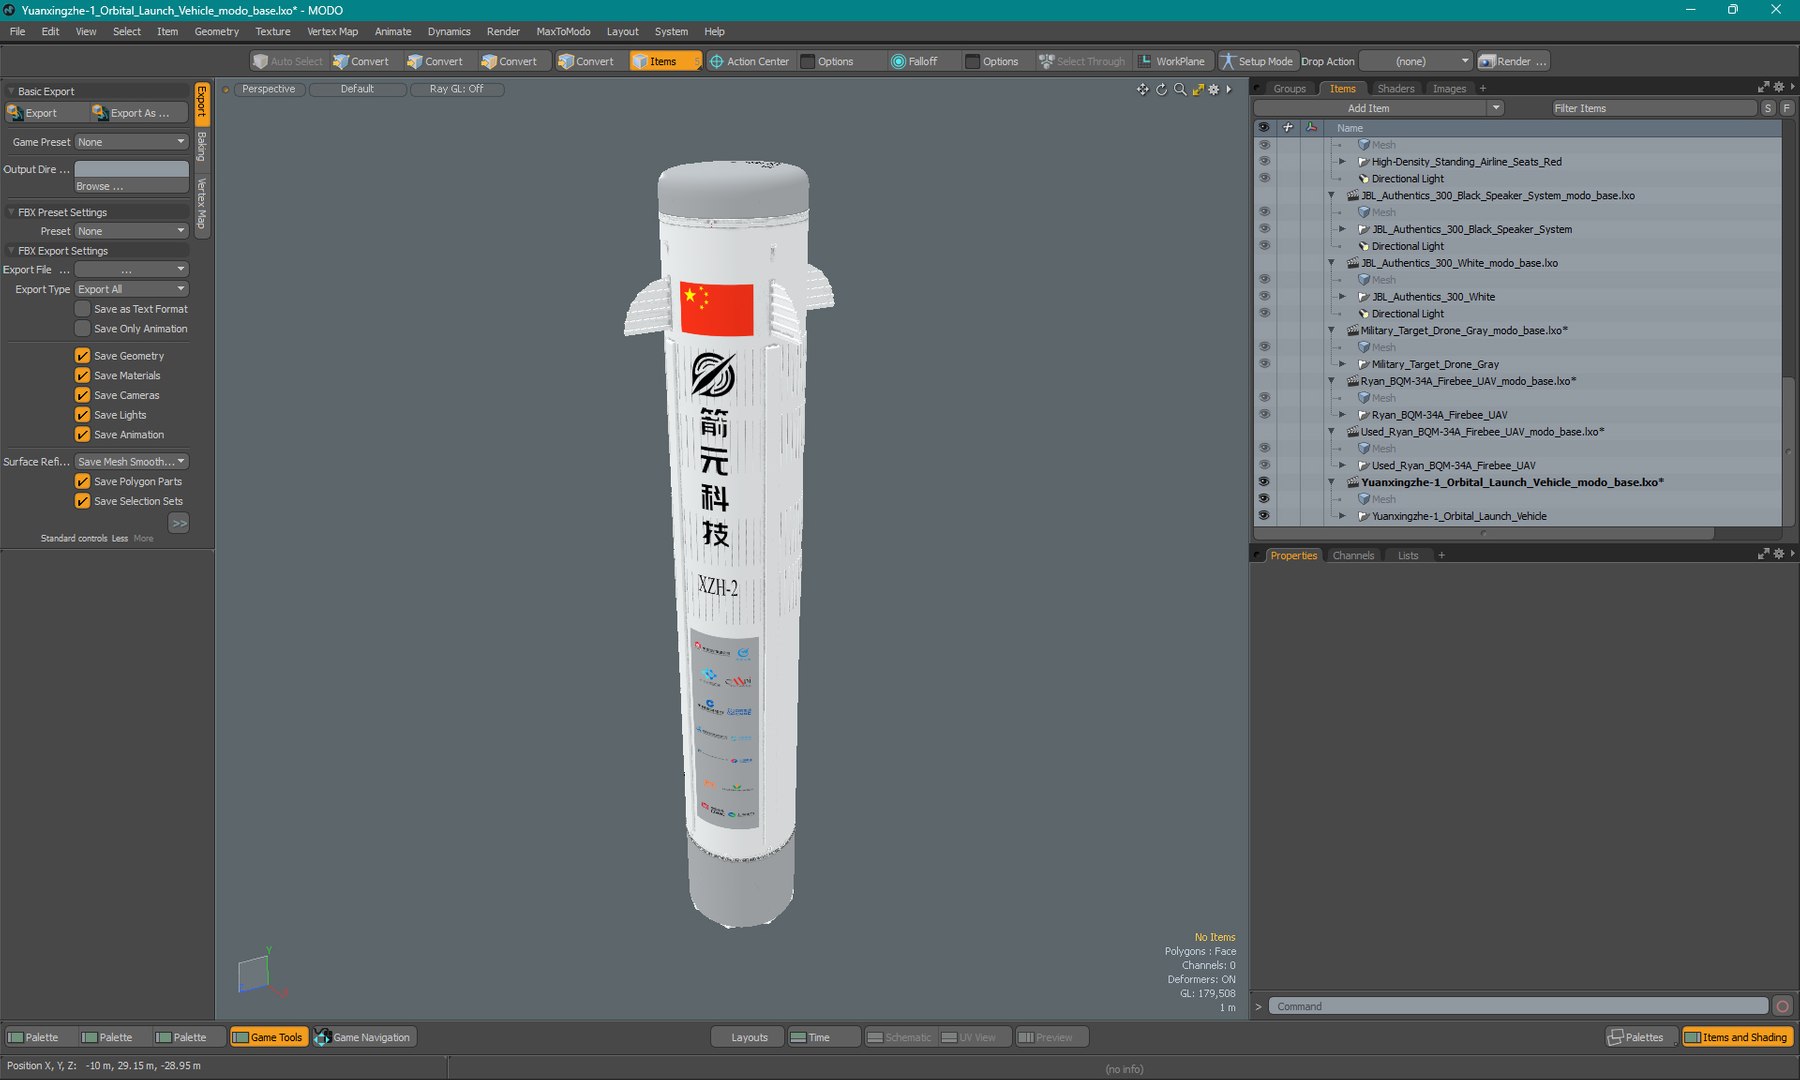Click the Auto Select toolbar icon
The width and height of the screenshot is (1800, 1080).
pos(287,61)
